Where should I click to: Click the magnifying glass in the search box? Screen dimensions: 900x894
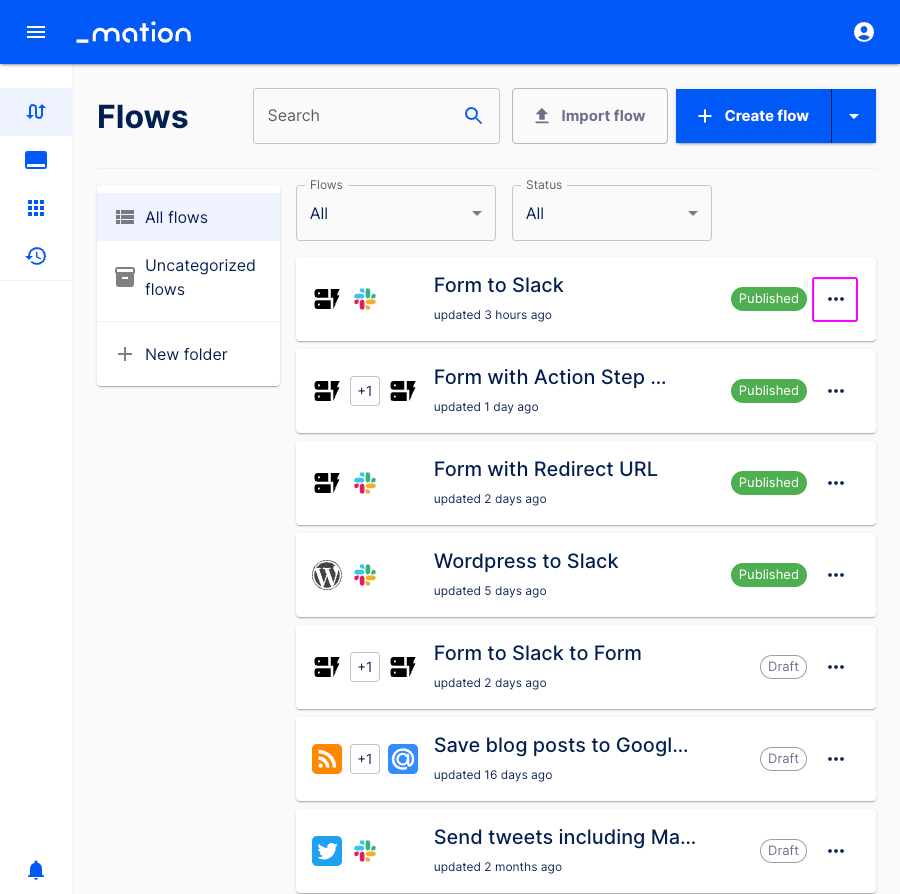pyautogui.click(x=473, y=115)
